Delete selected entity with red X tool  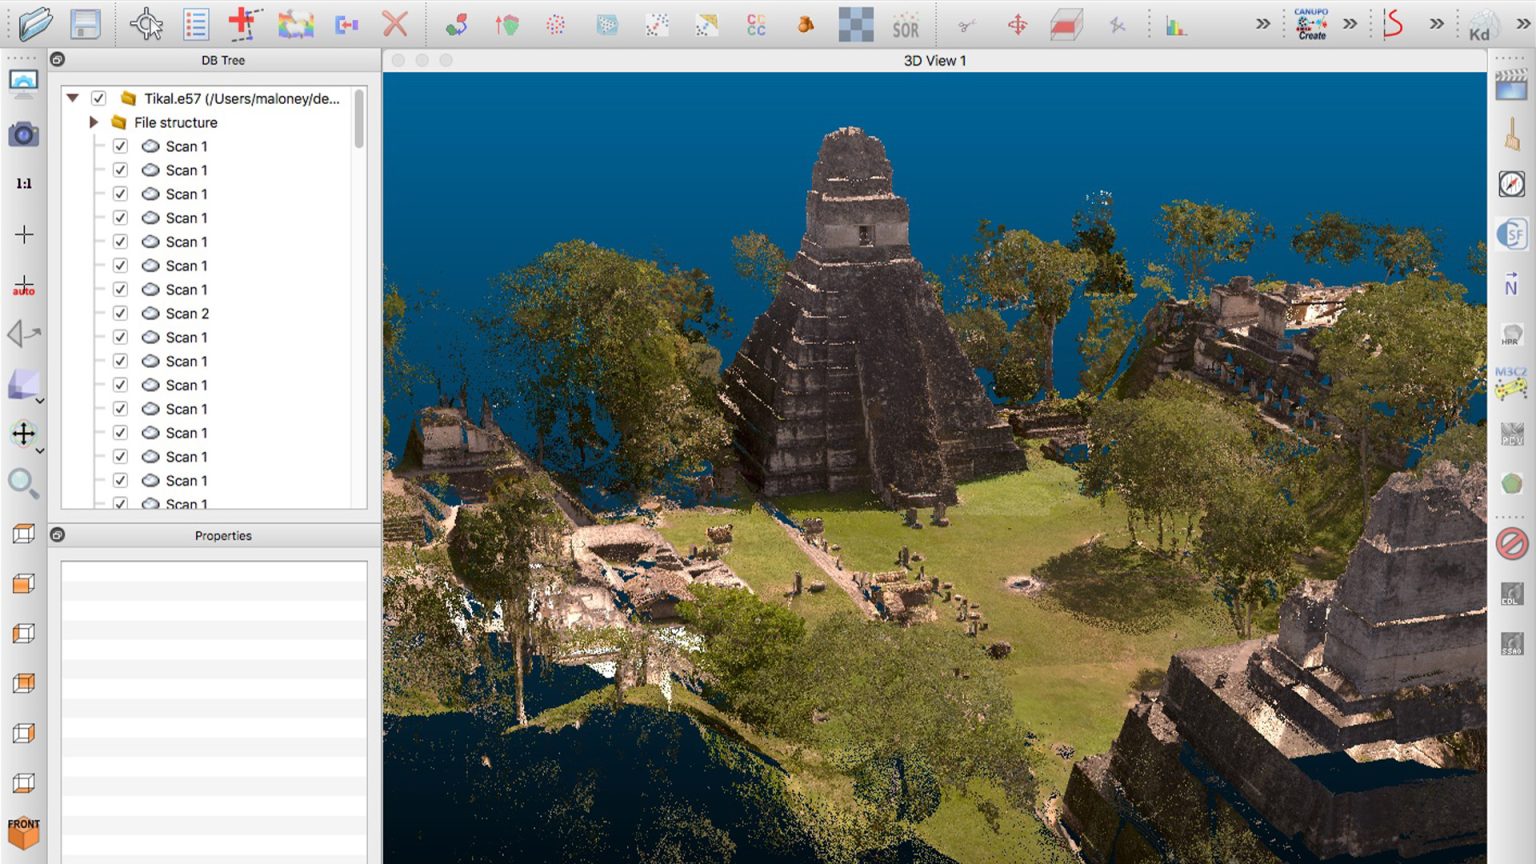[x=394, y=24]
